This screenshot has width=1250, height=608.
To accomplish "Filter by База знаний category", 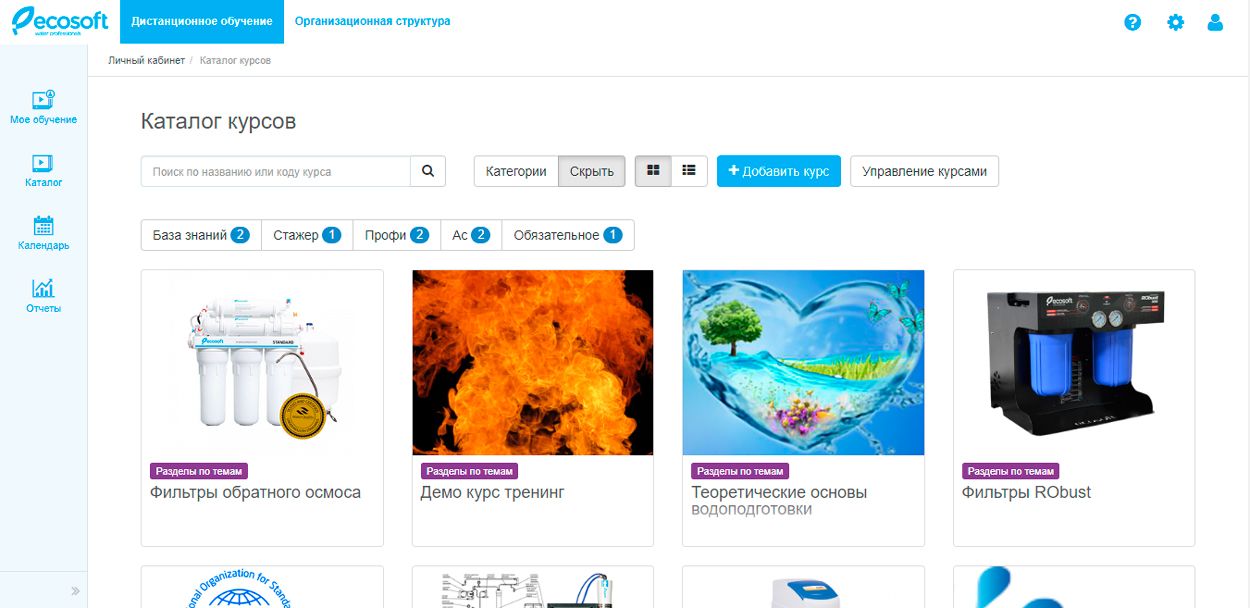I will [201, 235].
